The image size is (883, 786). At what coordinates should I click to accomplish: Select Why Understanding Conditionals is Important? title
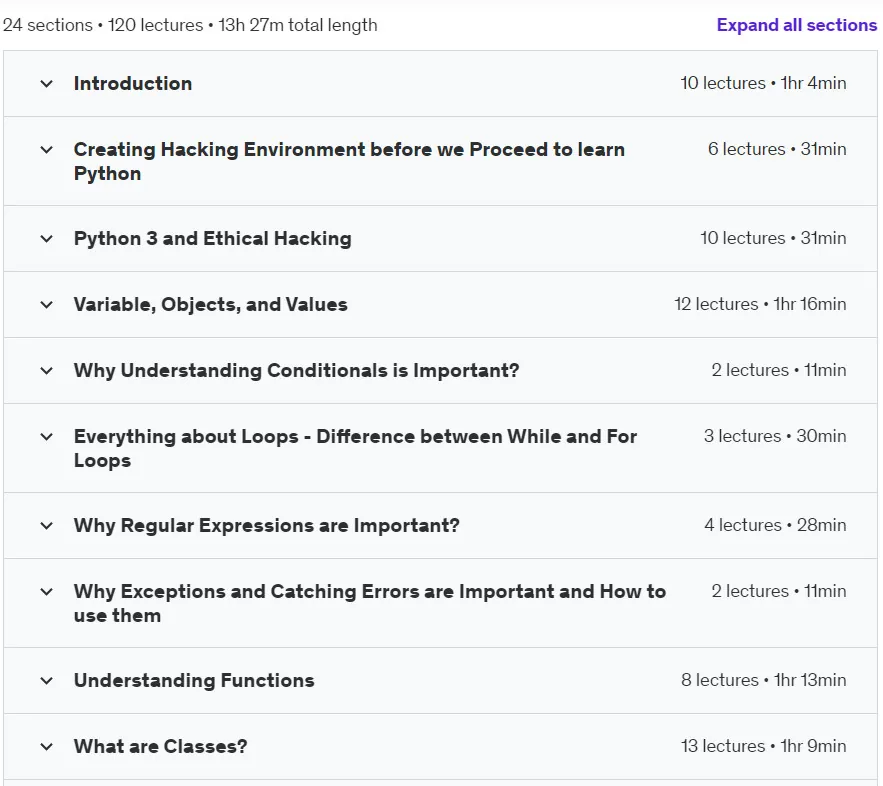coord(296,370)
